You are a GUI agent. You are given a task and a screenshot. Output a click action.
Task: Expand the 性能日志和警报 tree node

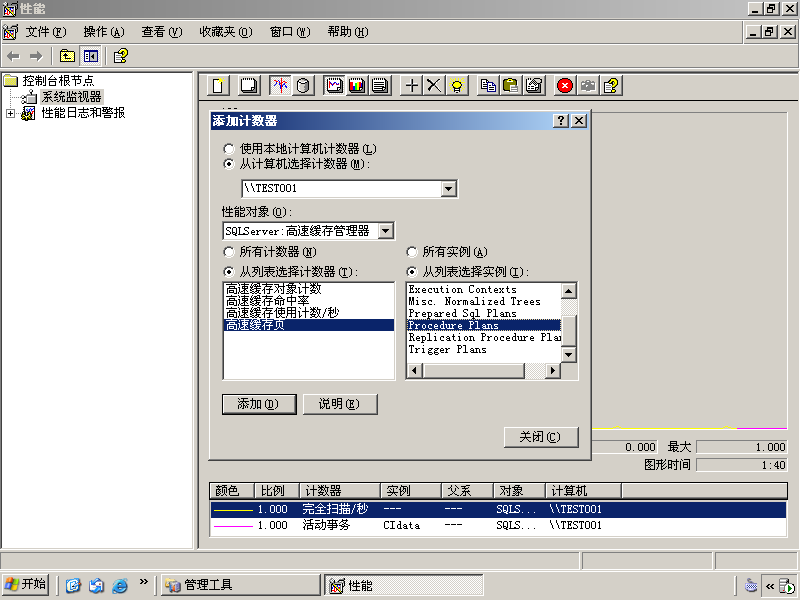[x=10, y=113]
